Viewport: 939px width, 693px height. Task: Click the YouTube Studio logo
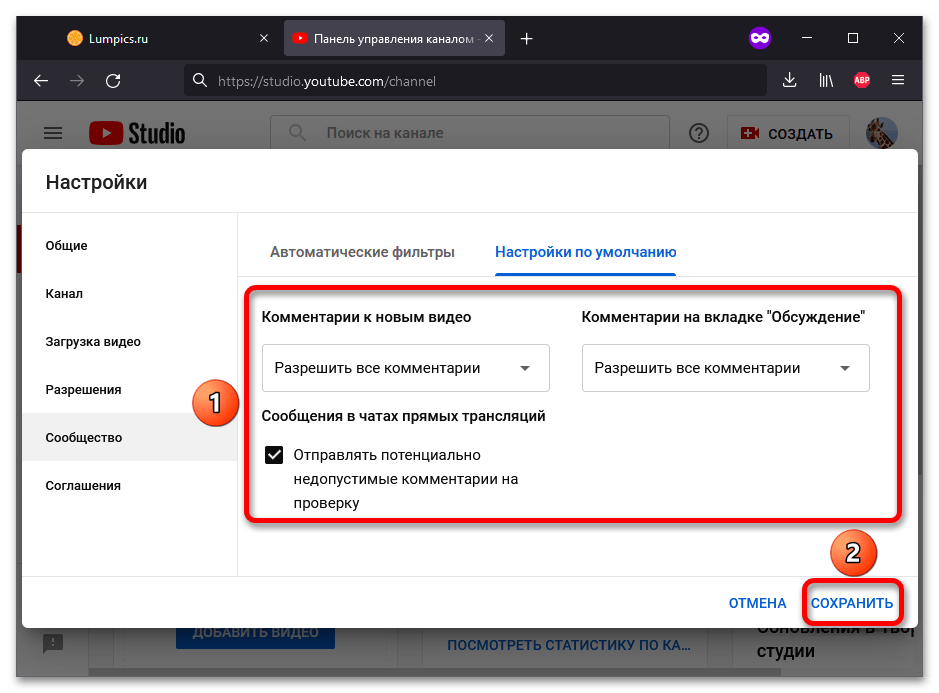(137, 133)
